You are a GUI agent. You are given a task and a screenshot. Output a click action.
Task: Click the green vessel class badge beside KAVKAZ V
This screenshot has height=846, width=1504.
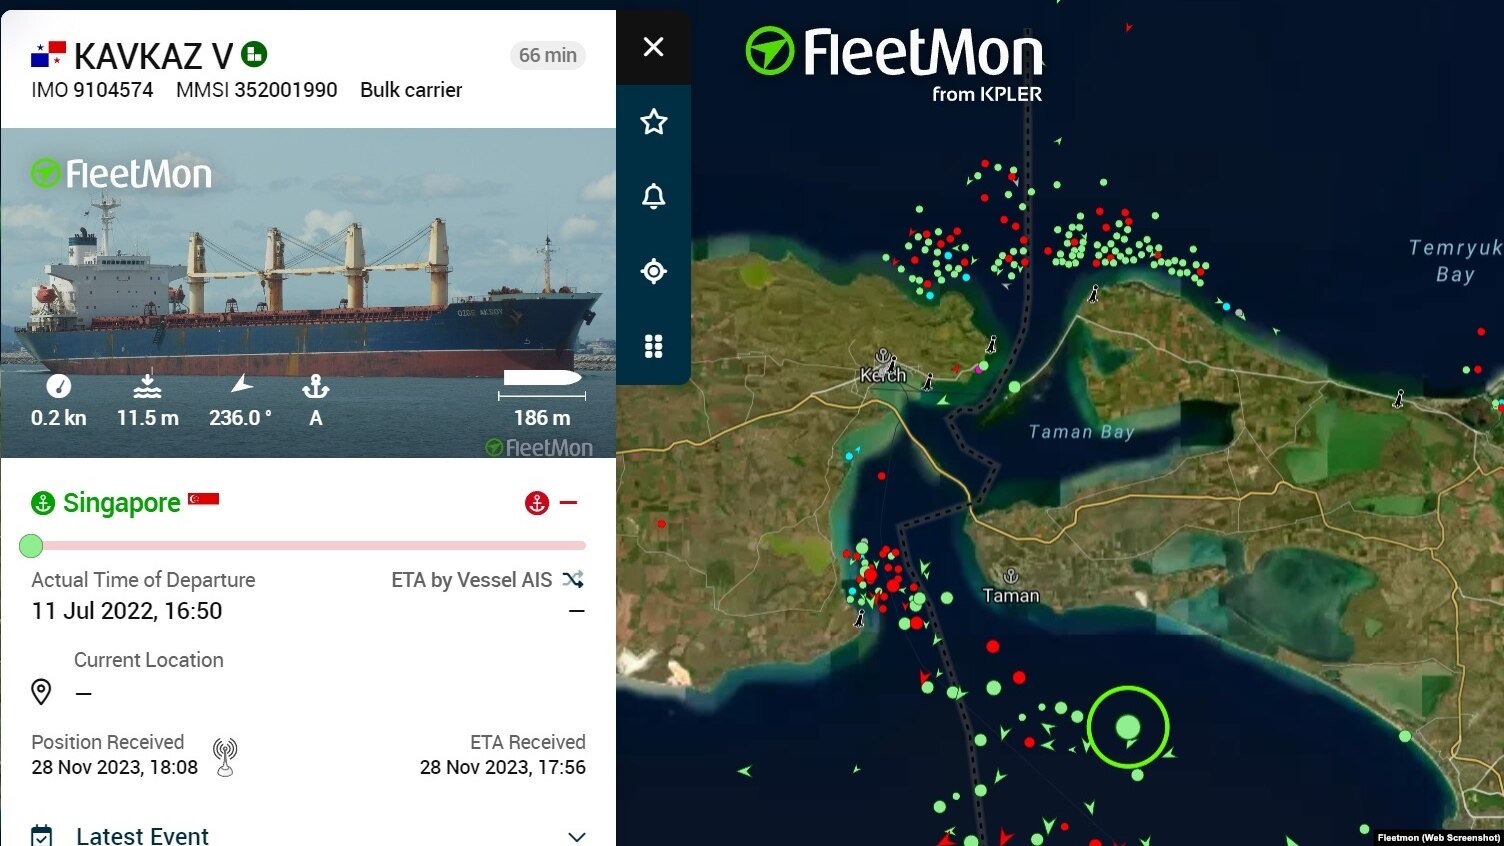point(254,54)
